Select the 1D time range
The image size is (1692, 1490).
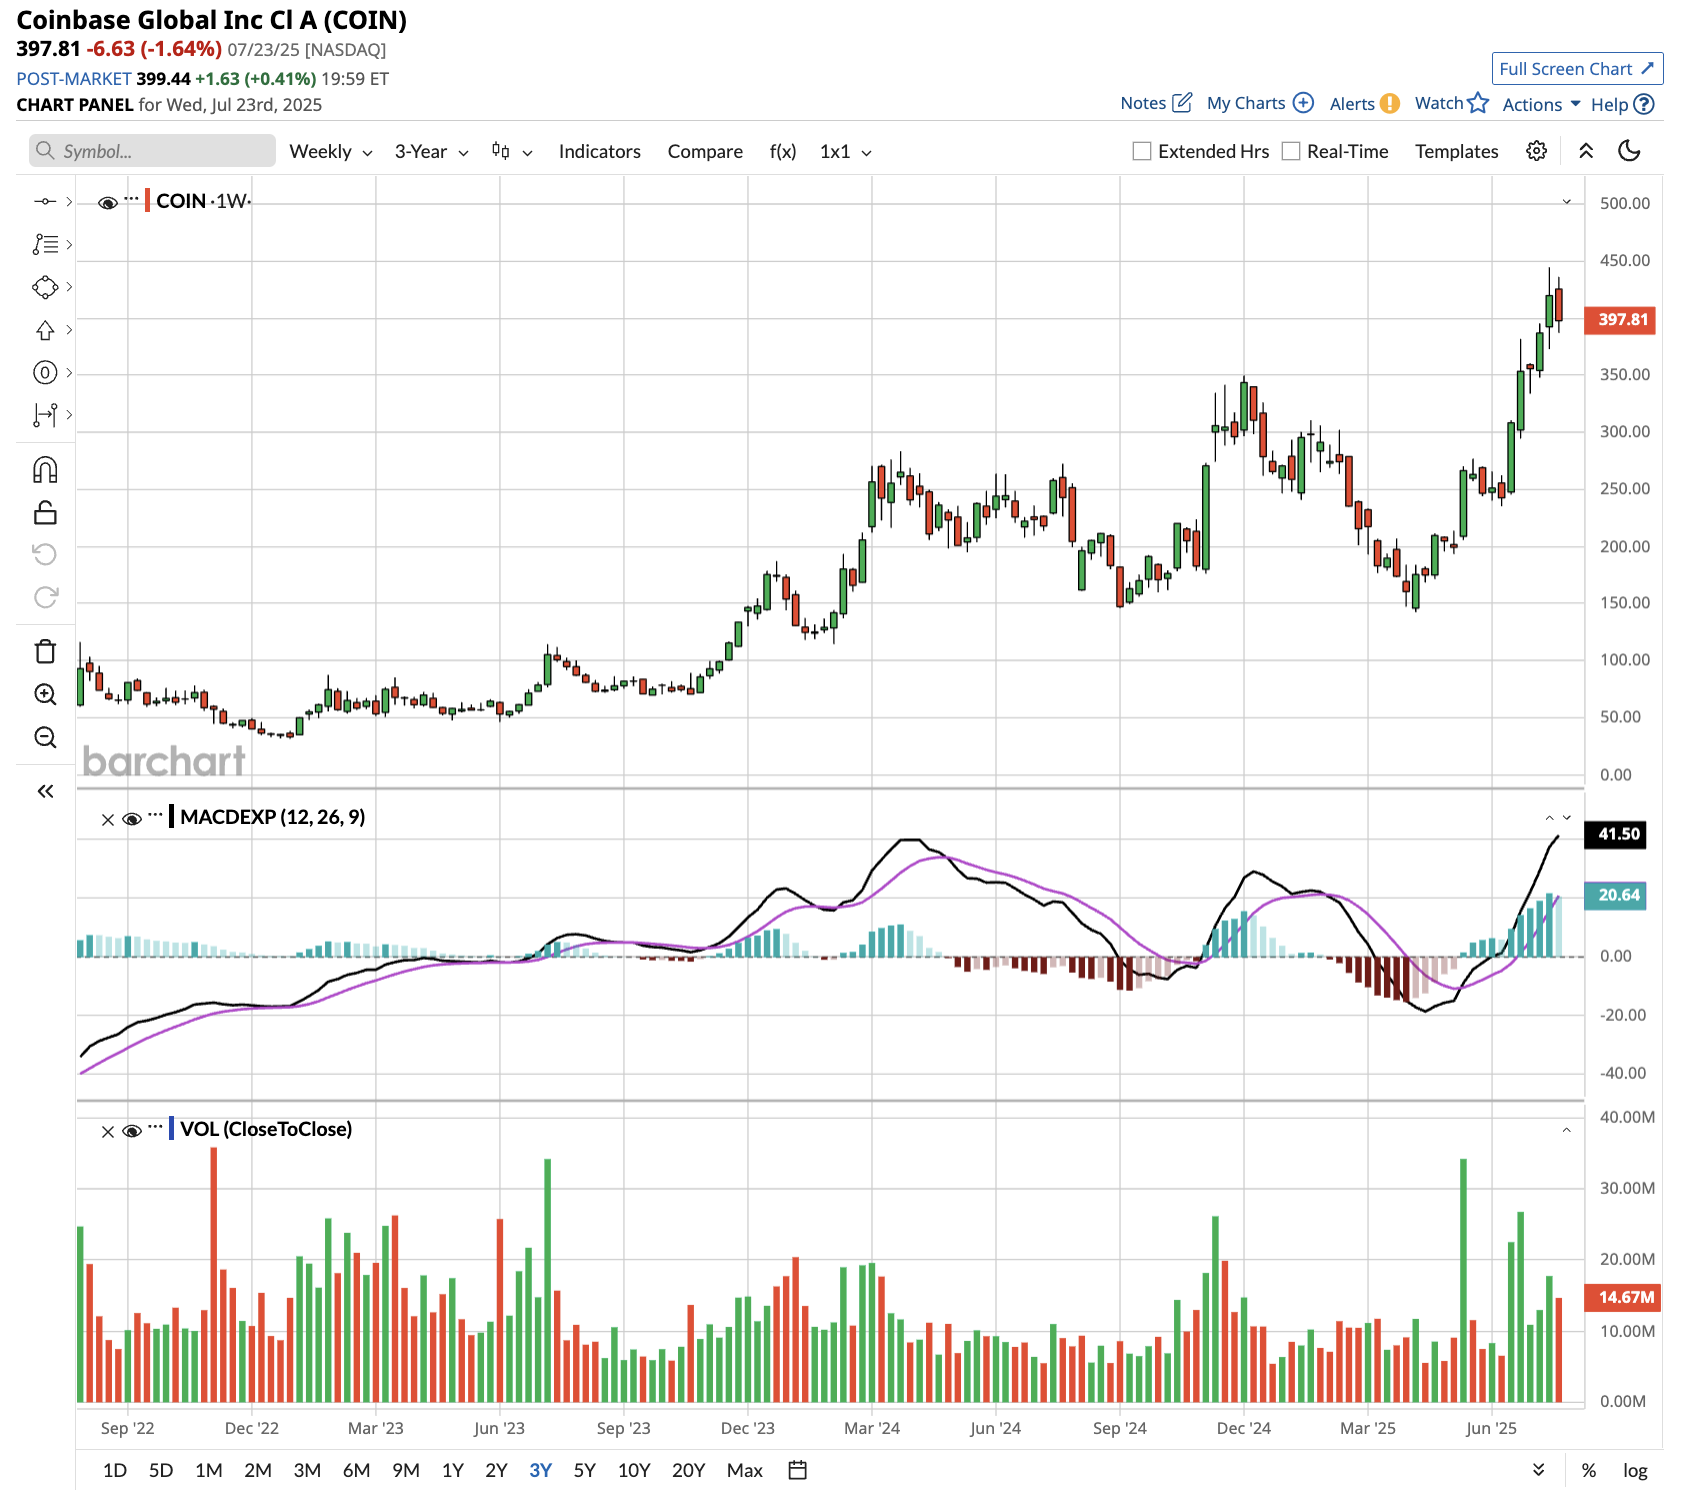click(x=115, y=1470)
